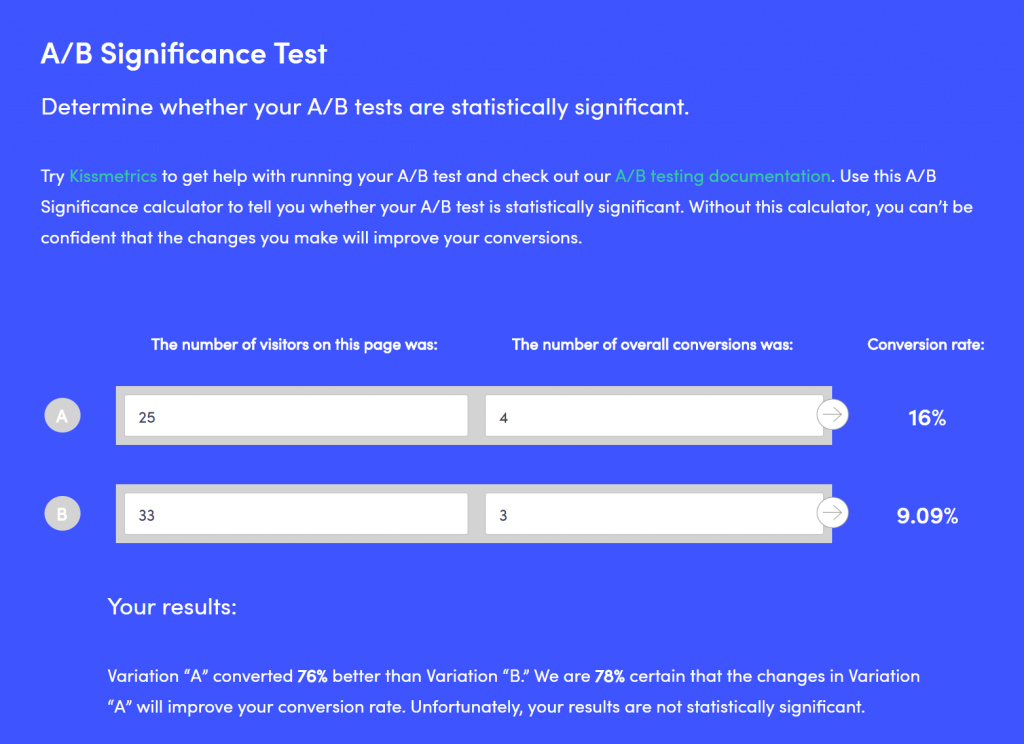
Task: Click the 16% conversion rate value
Action: pyautogui.click(x=927, y=418)
